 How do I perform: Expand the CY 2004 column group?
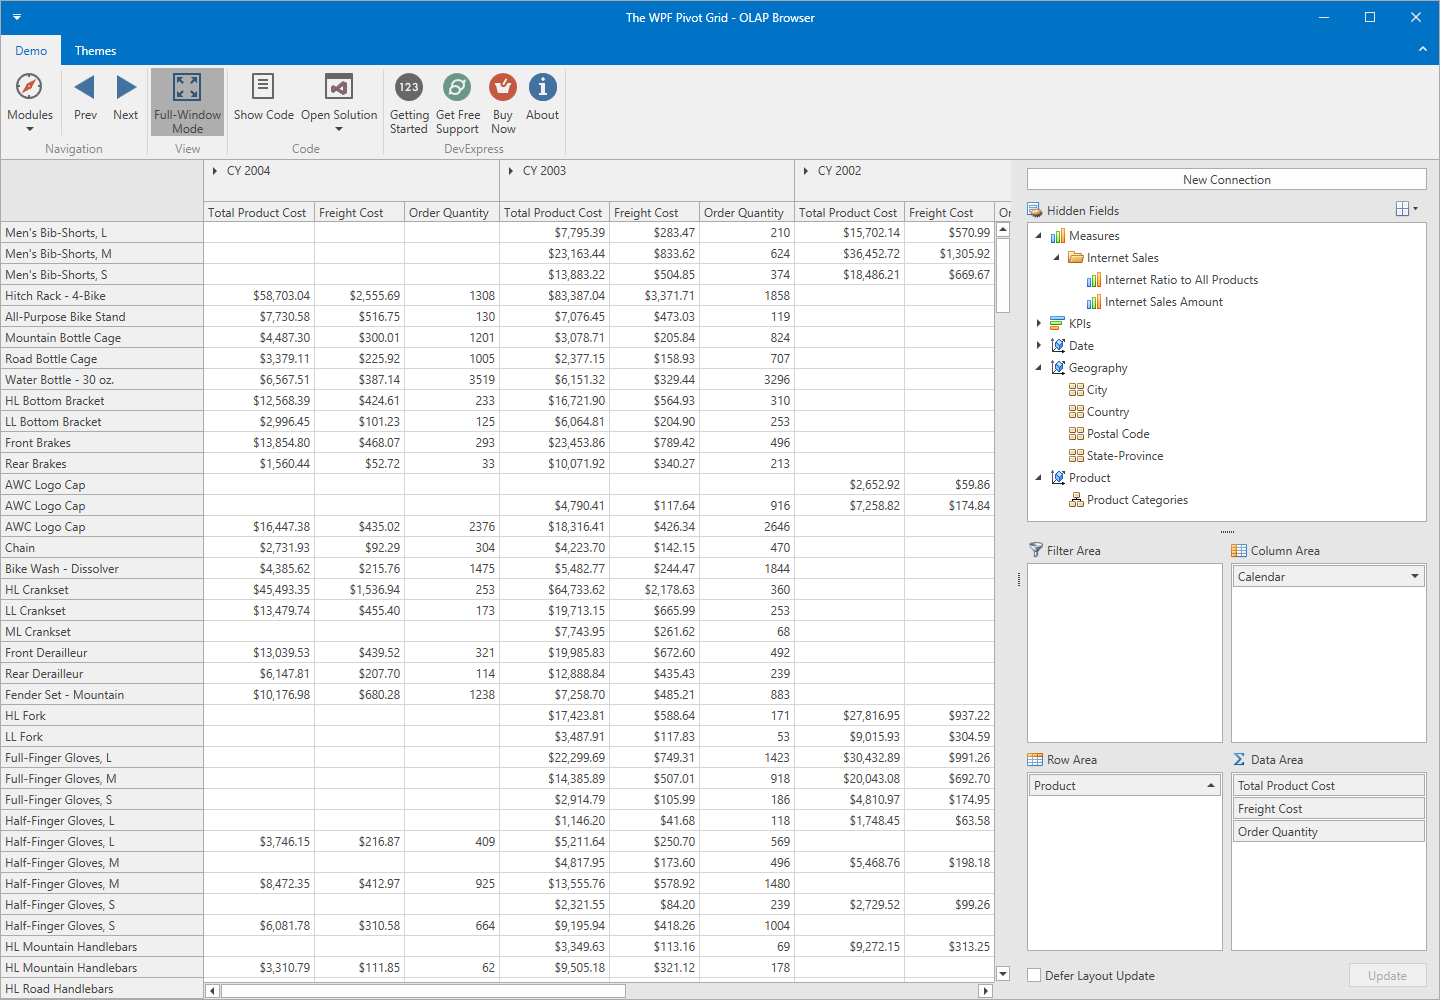coord(215,171)
